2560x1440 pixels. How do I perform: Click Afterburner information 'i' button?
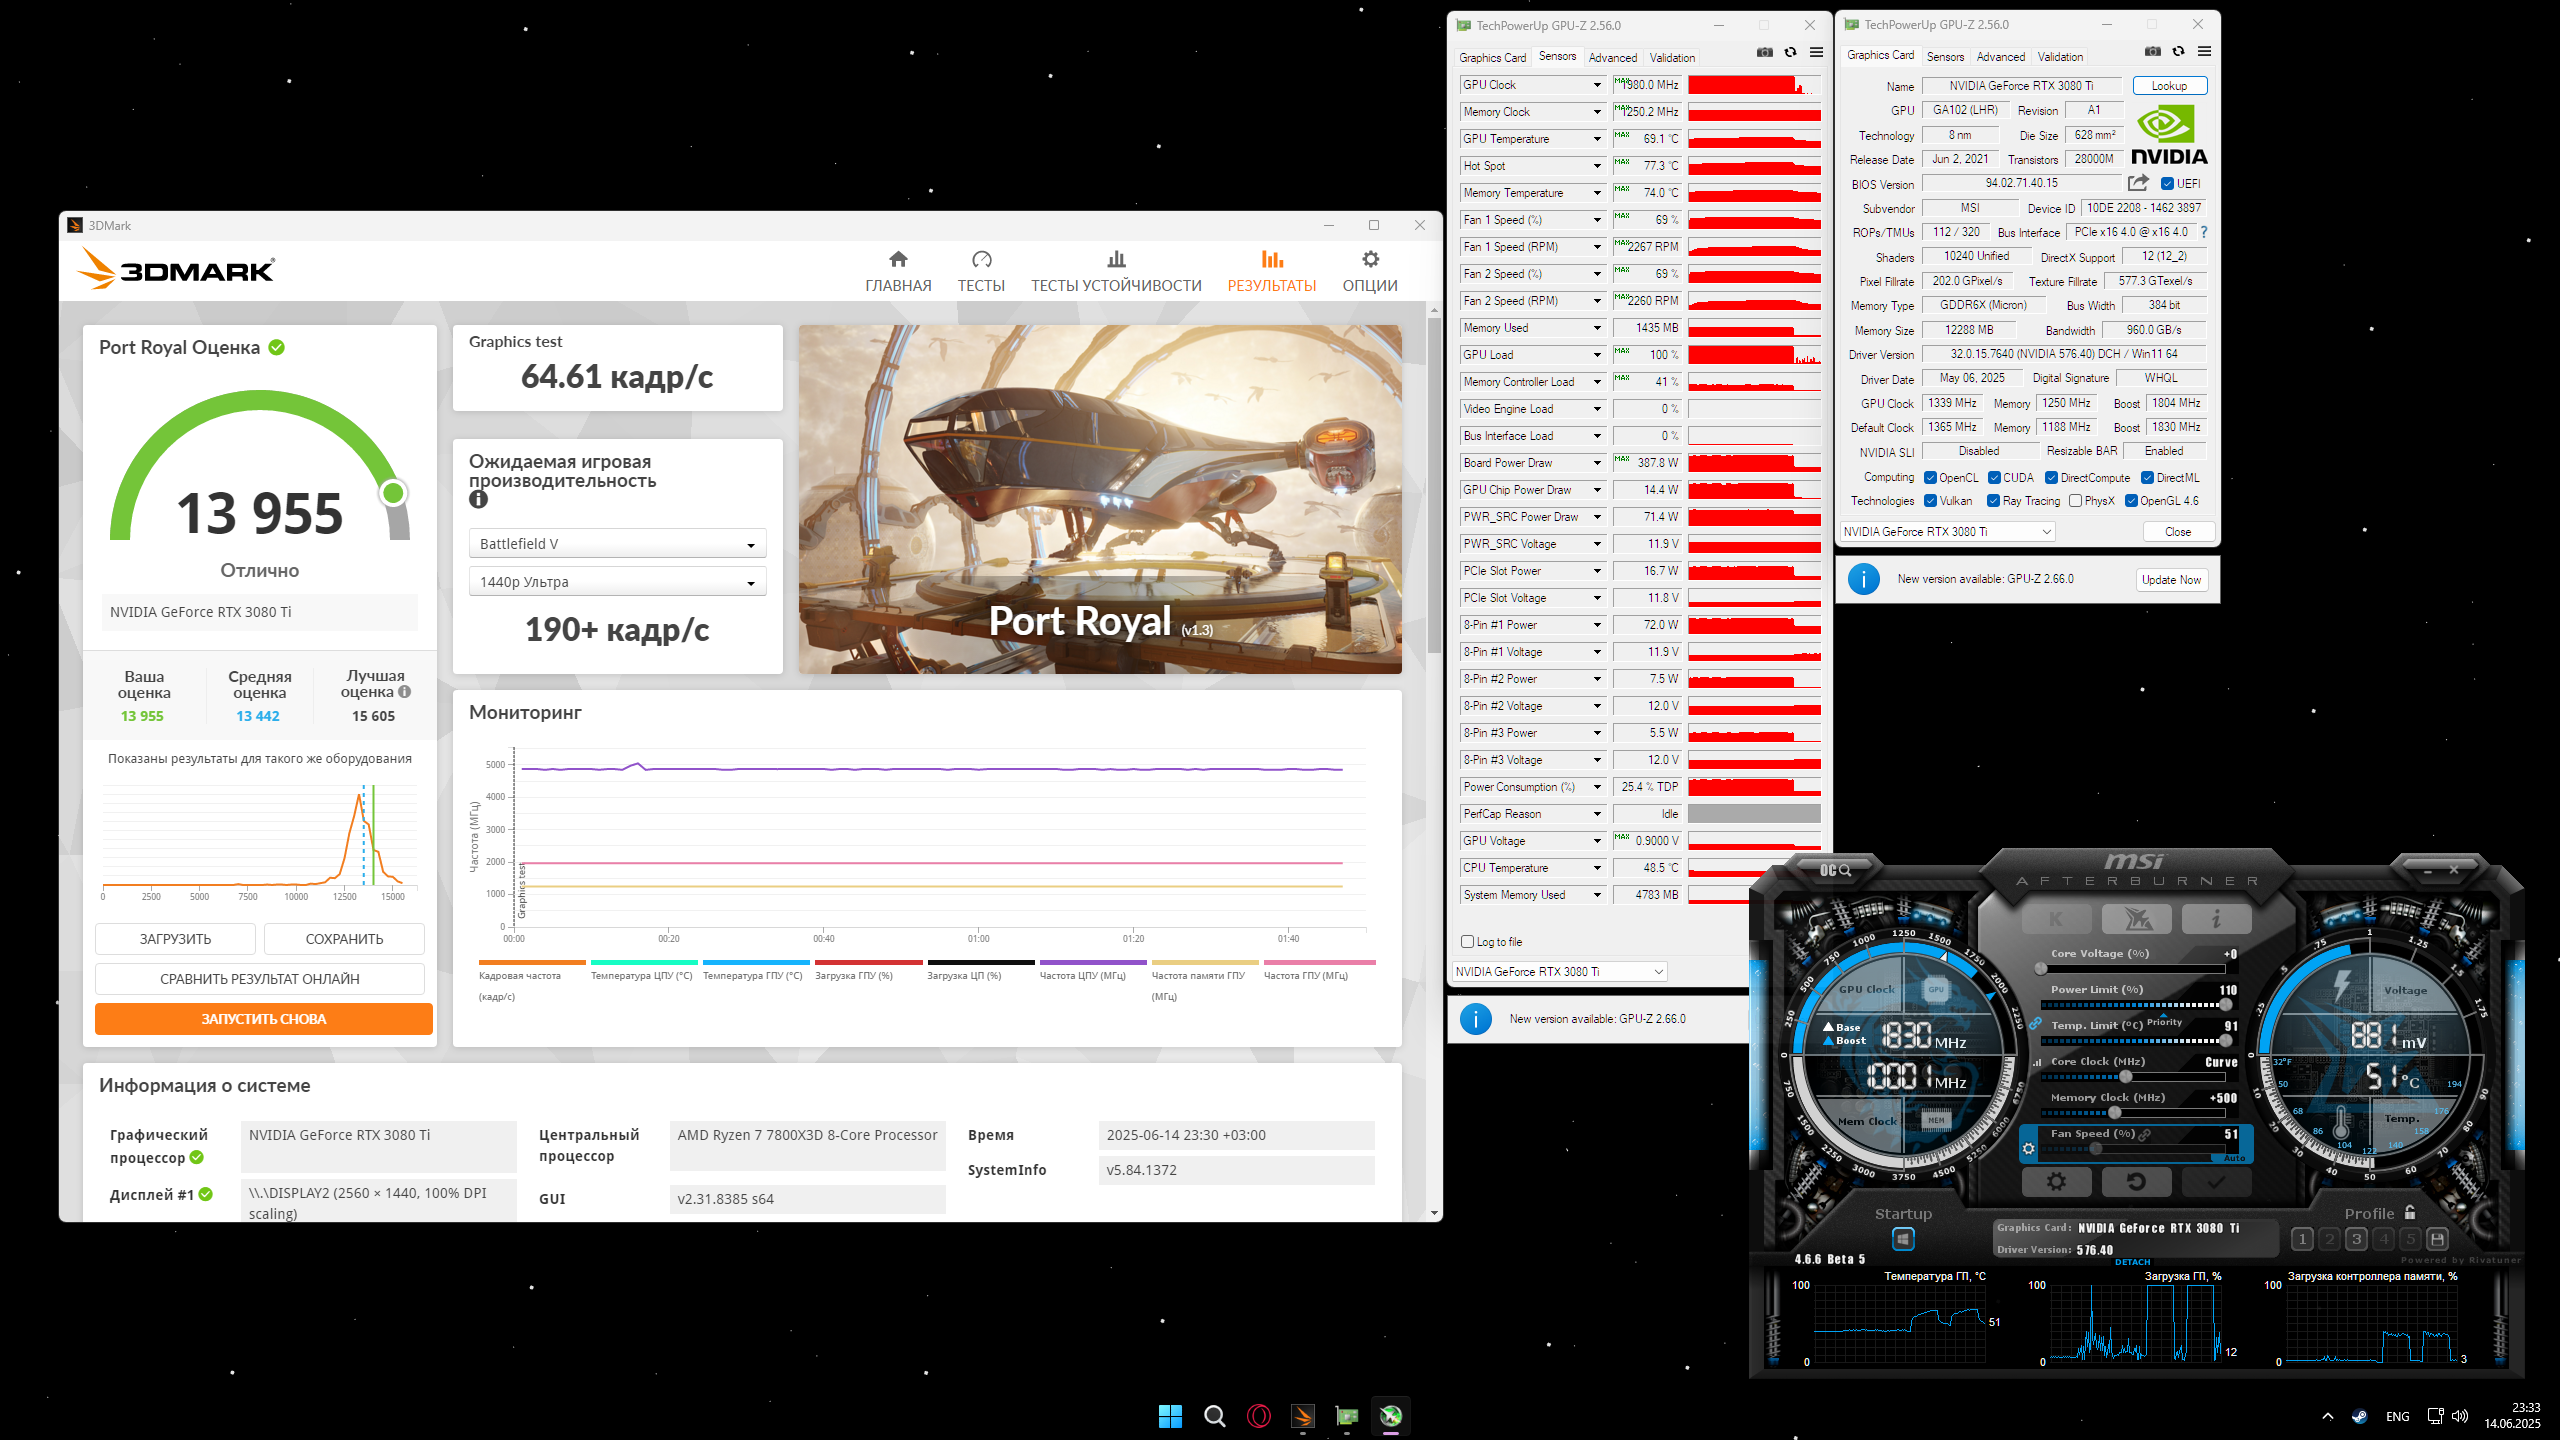(x=2216, y=918)
